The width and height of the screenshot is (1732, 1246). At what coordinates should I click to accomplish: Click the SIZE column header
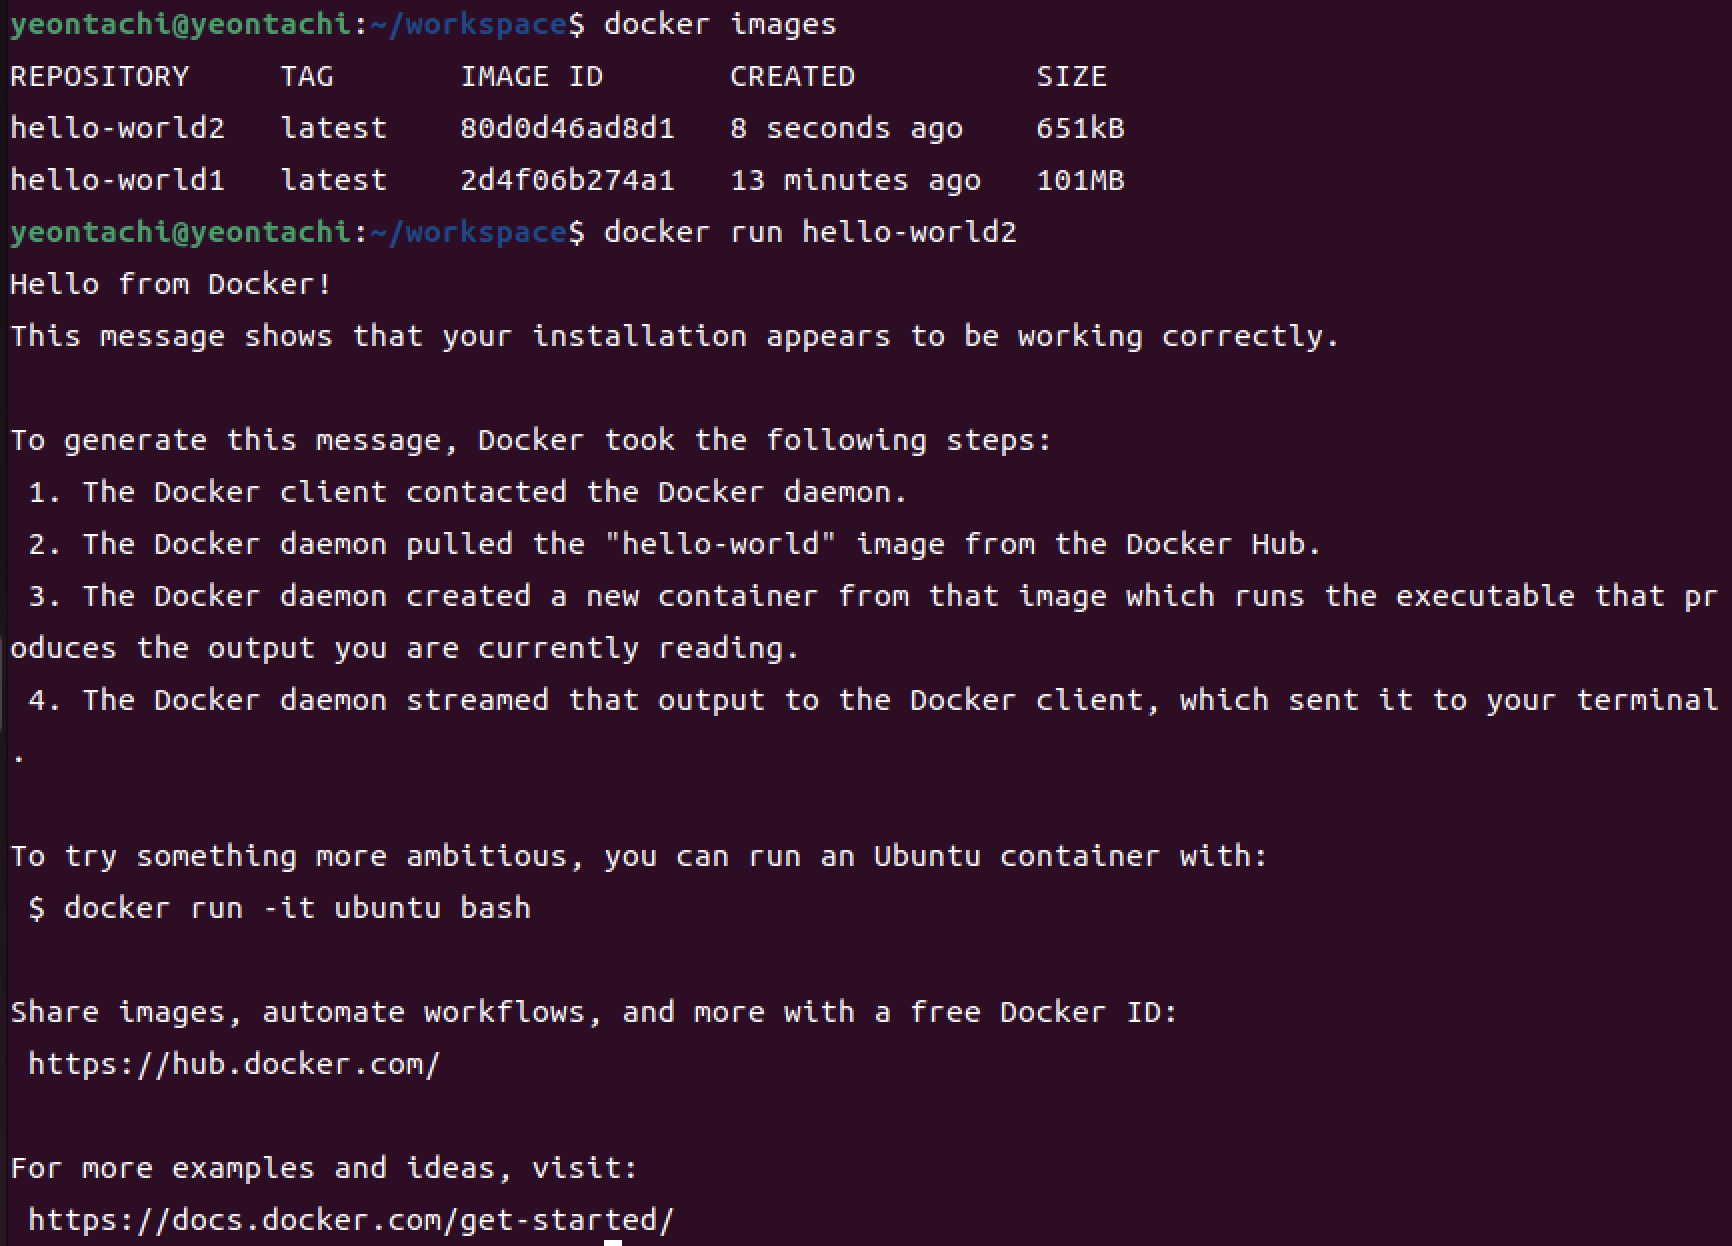click(1071, 76)
